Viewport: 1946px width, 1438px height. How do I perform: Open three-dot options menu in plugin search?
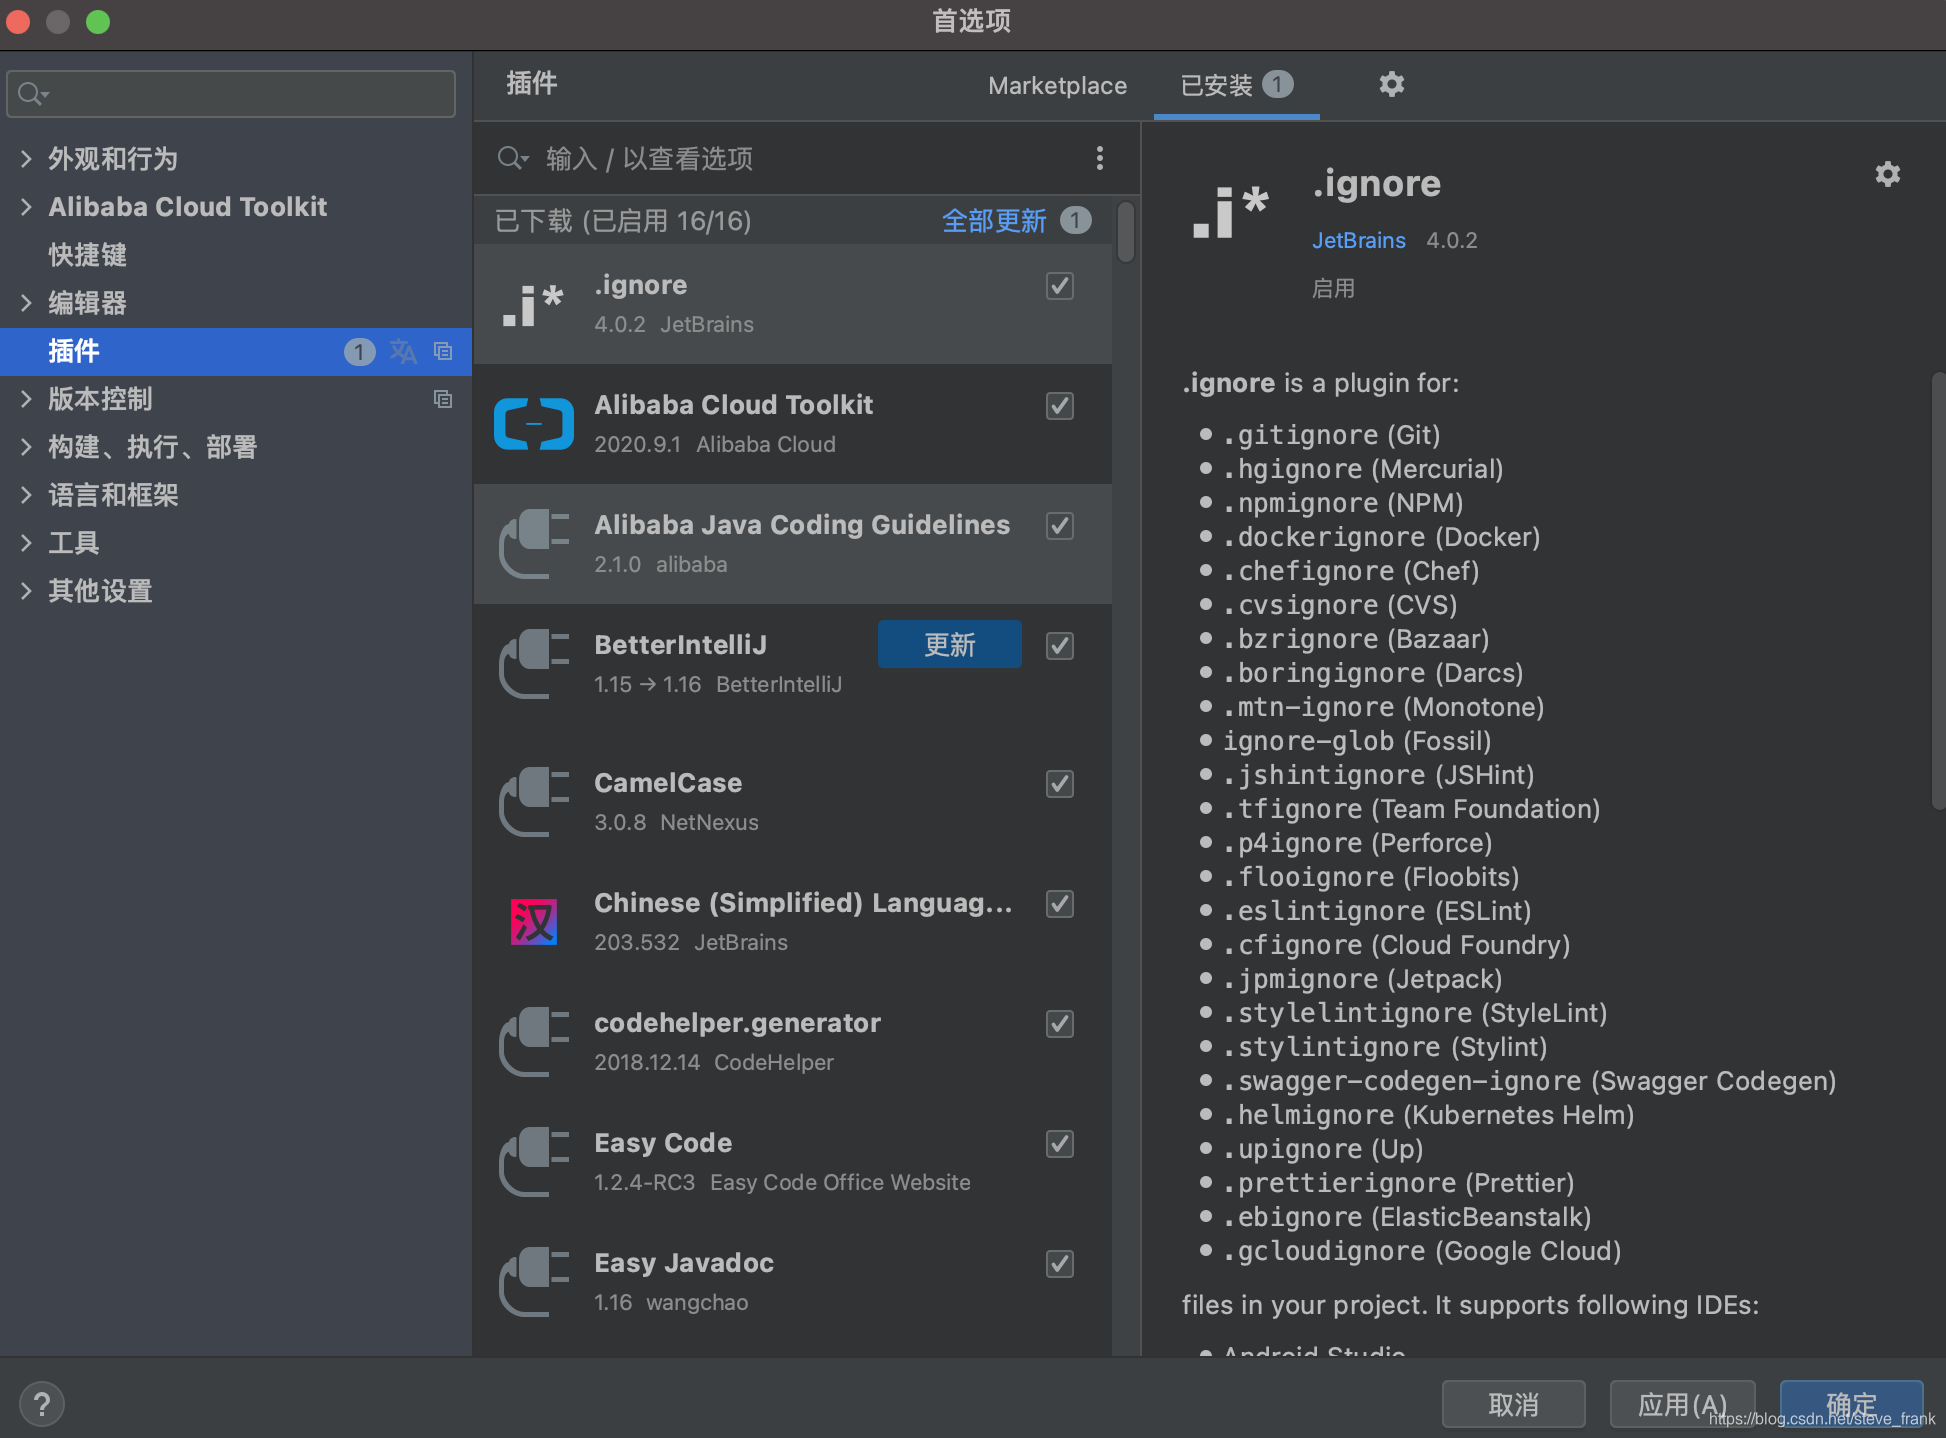[1099, 158]
